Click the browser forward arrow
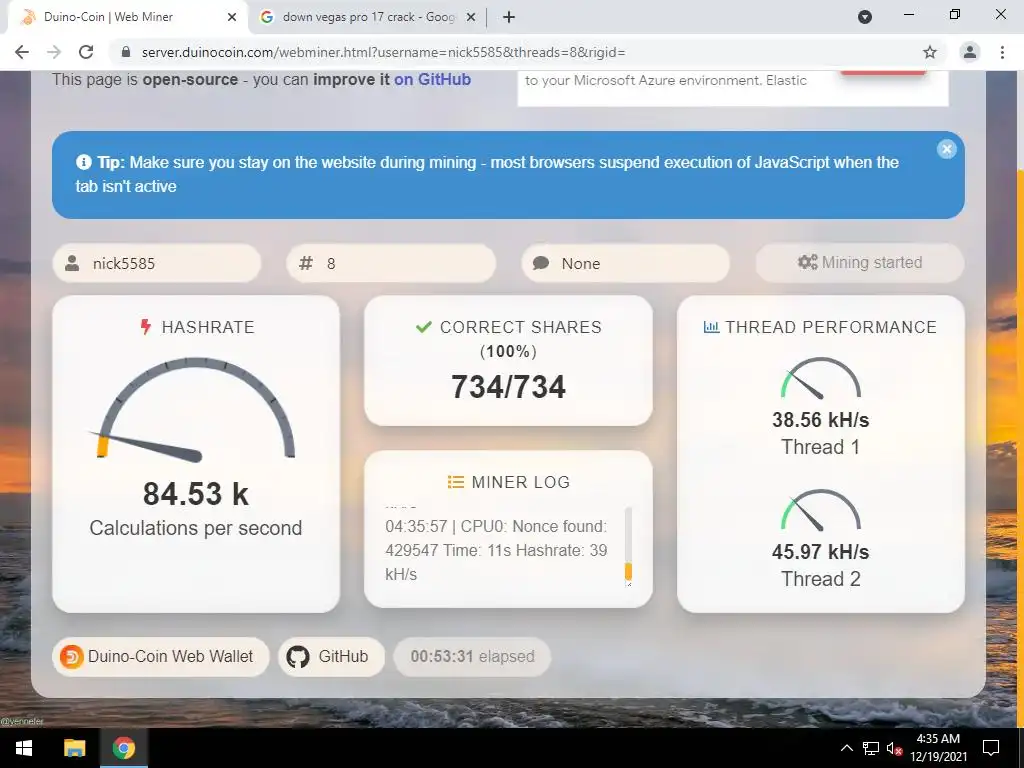 coord(54,52)
